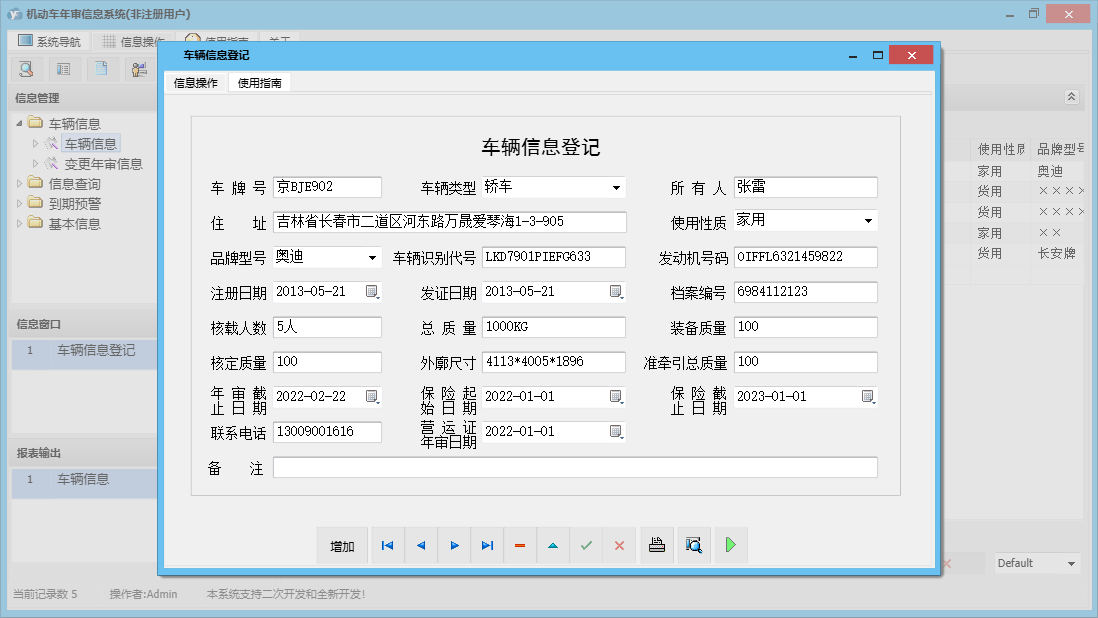Open print preview magnifier icon
1098x618 pixels.
click(694, 546)
